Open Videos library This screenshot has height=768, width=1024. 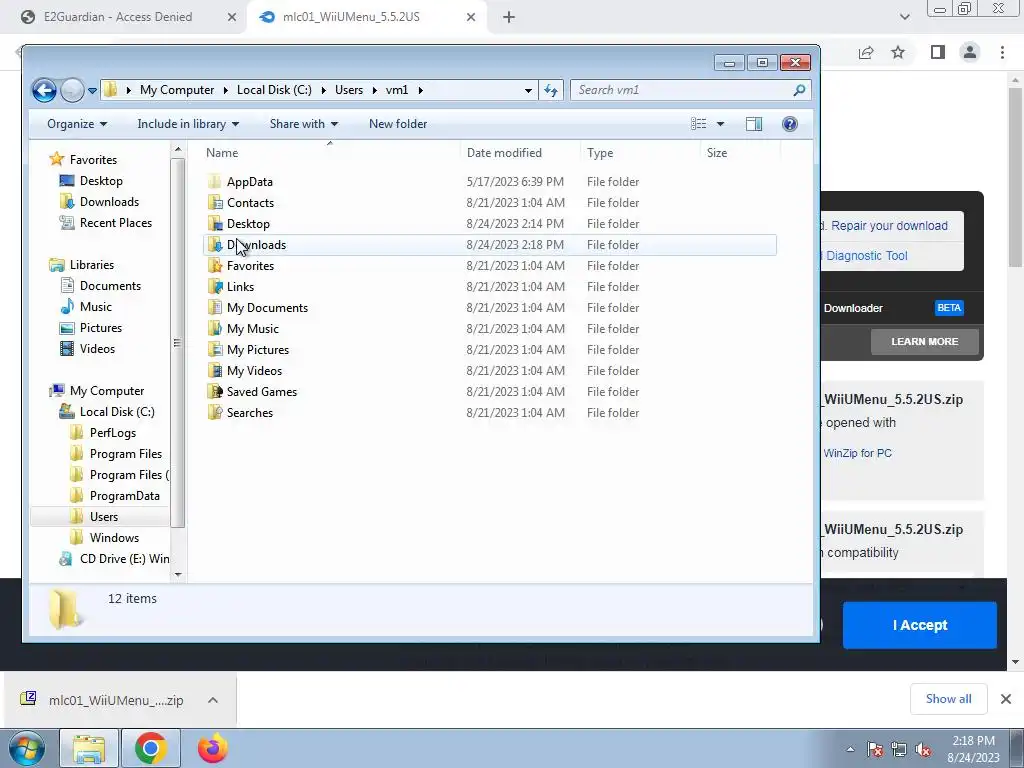[x=97, y=349]
